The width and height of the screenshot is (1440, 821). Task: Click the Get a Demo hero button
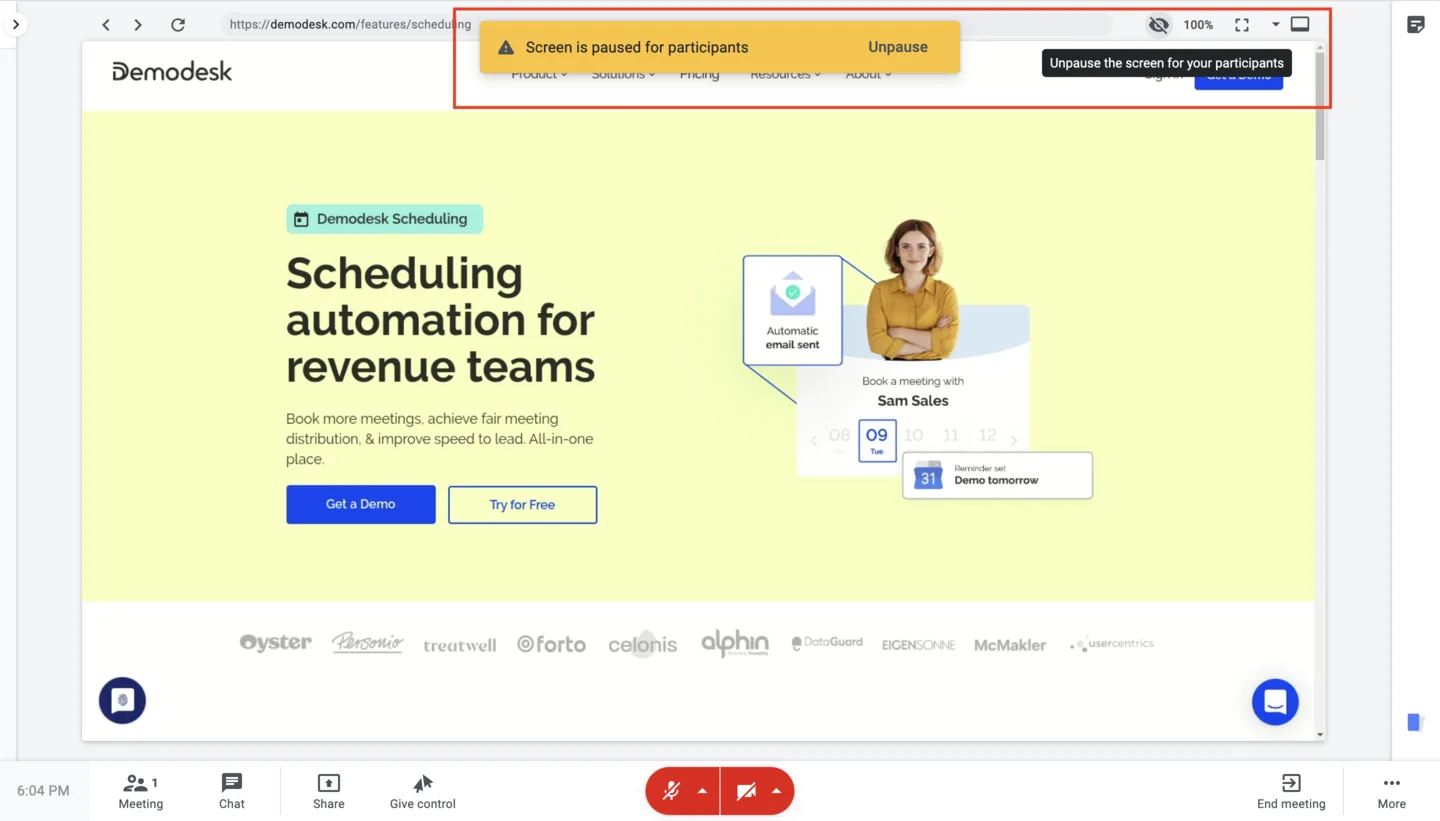pyautogui.click(x=361, y=504)
